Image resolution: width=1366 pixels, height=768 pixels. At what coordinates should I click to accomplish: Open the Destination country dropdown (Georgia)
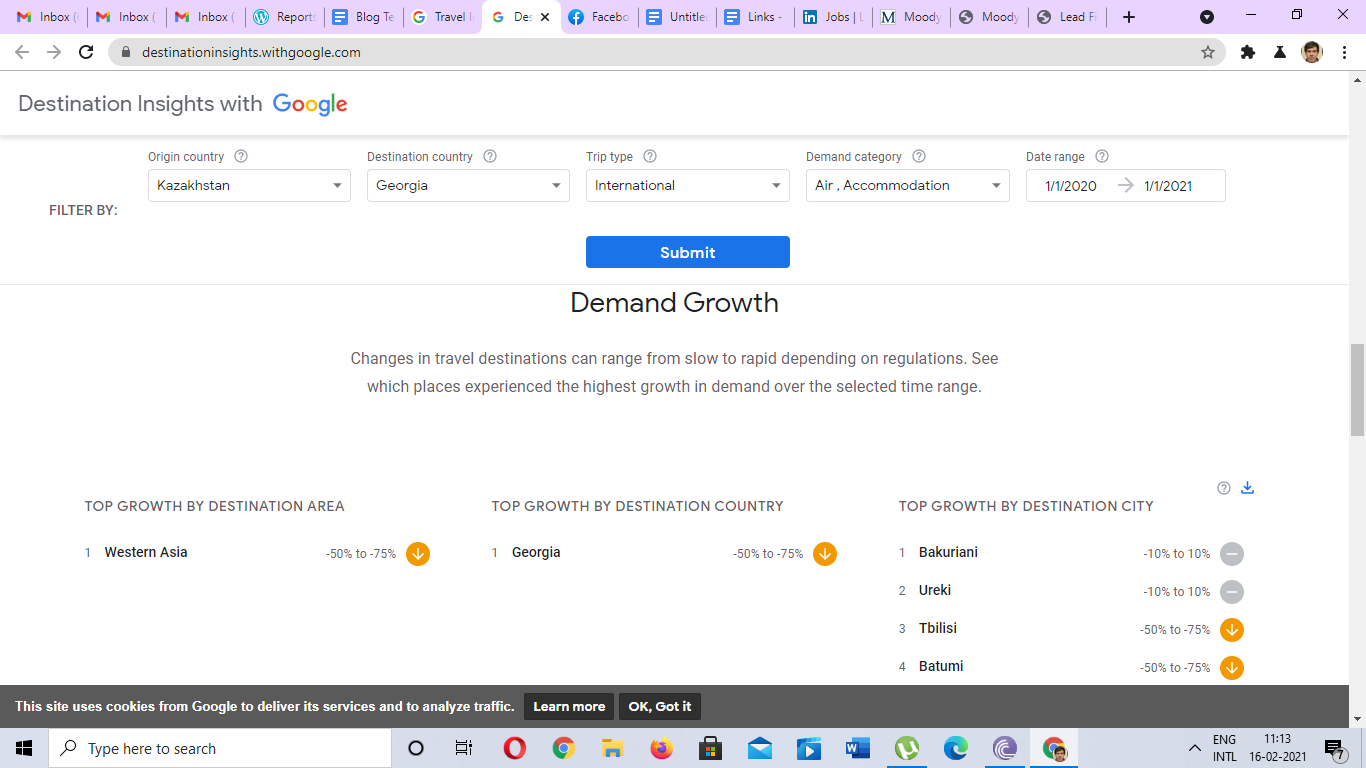pyautogui.click(x=468, y=186)
